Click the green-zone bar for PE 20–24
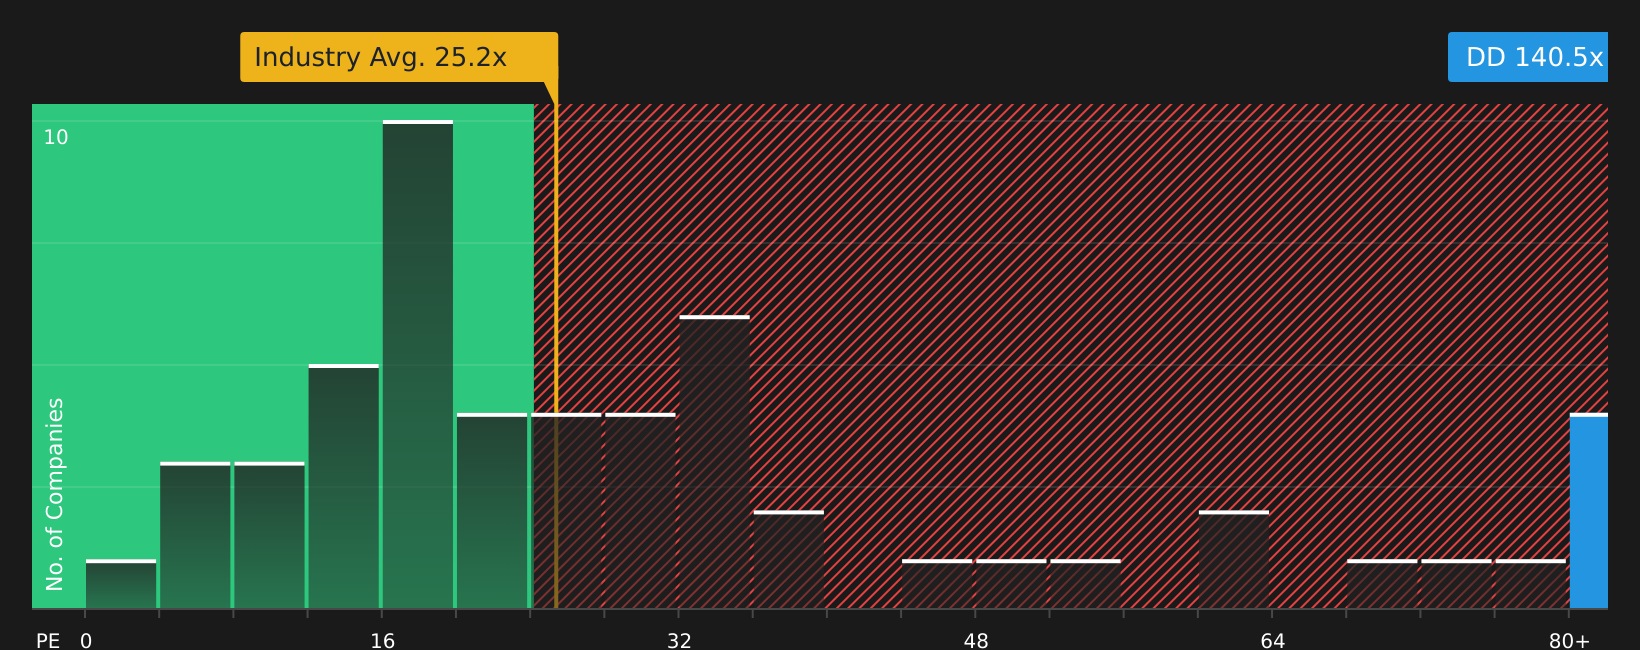 tap(492, 510)
